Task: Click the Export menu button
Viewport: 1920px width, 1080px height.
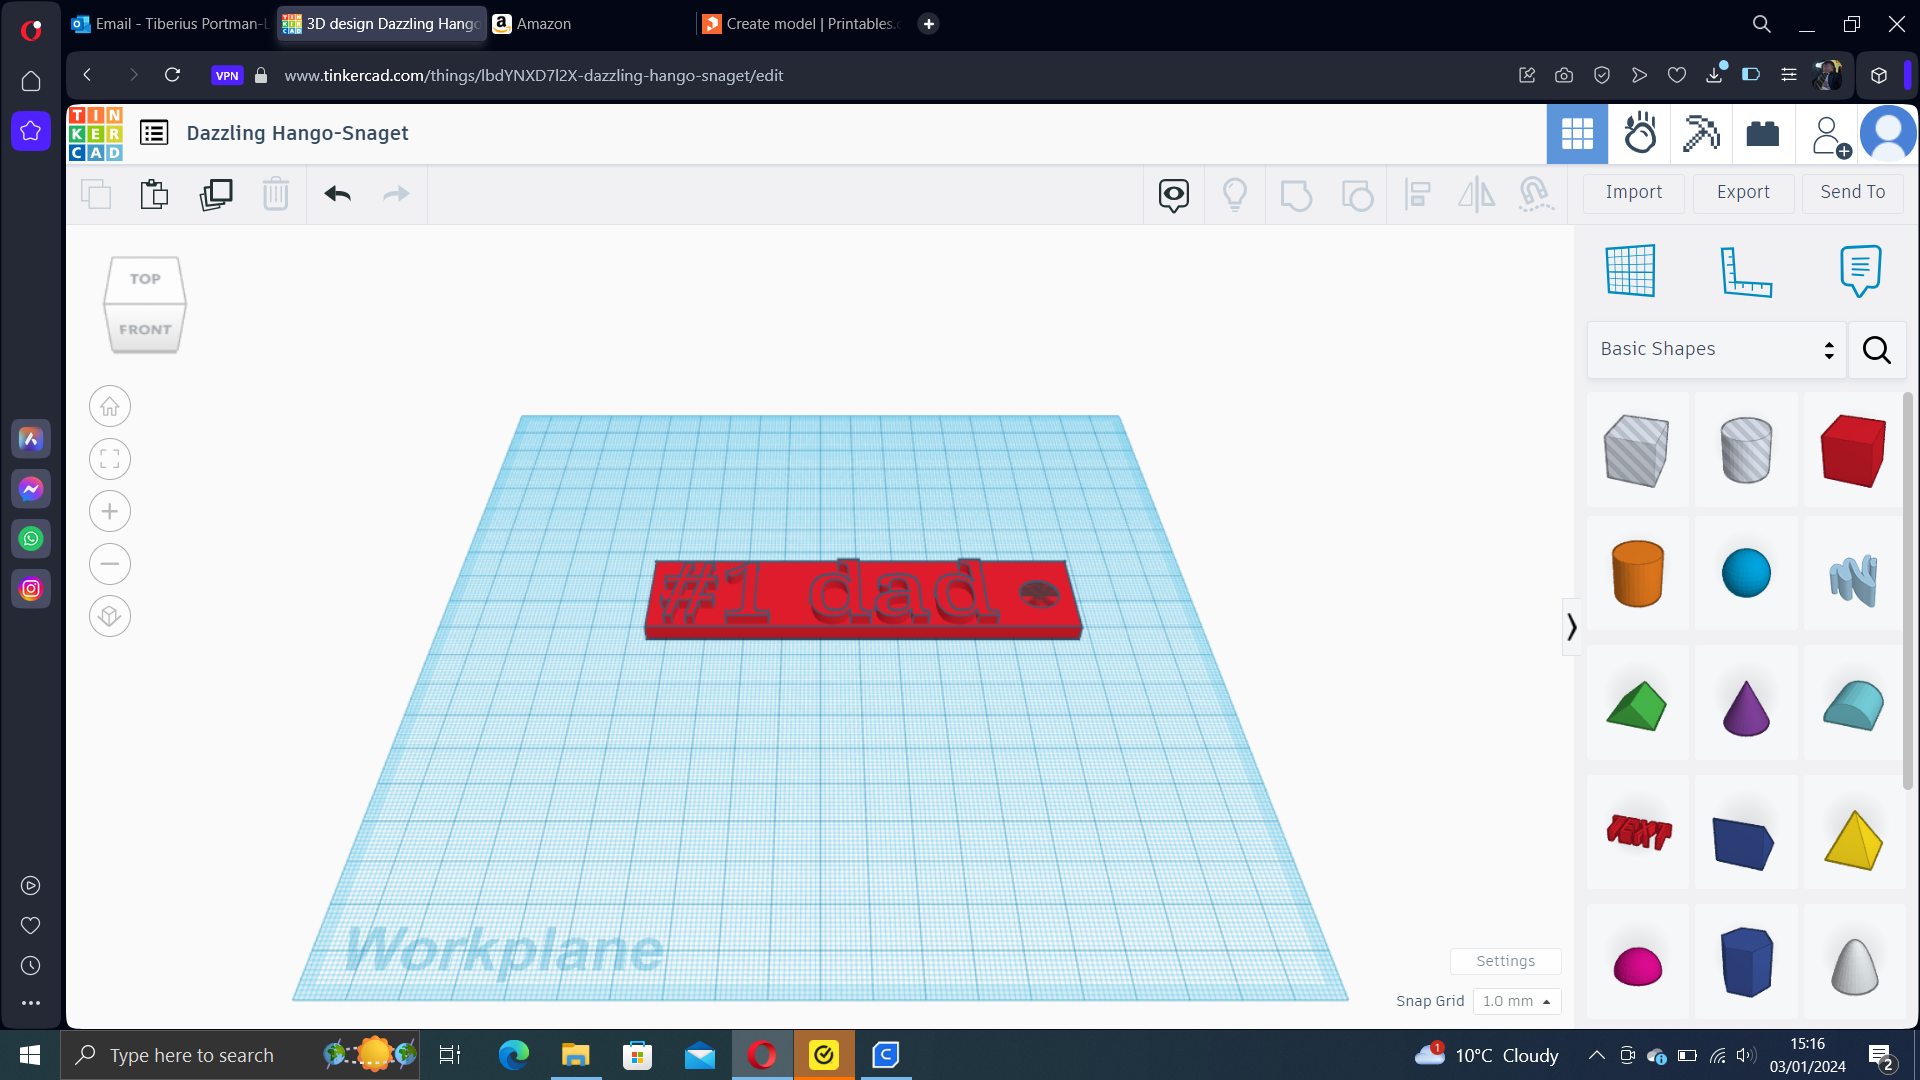Action: pyautogui.click(x=1742, y=191)
